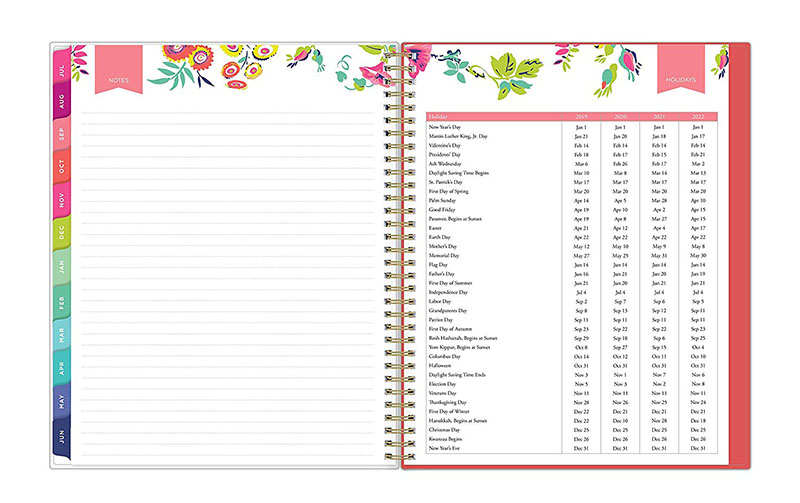Click the first blank line on Notes page
The image size is (800, 503).
click(230, 113)
